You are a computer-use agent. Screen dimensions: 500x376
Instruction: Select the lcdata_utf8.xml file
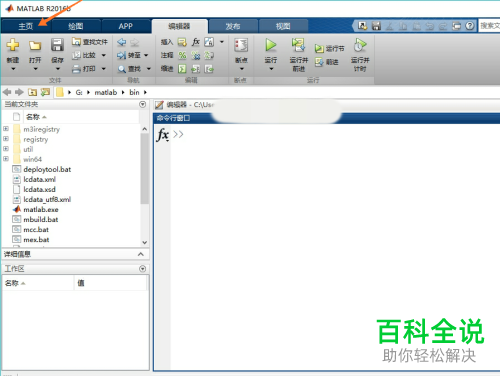pyautogui.click(x=47, y=199)
